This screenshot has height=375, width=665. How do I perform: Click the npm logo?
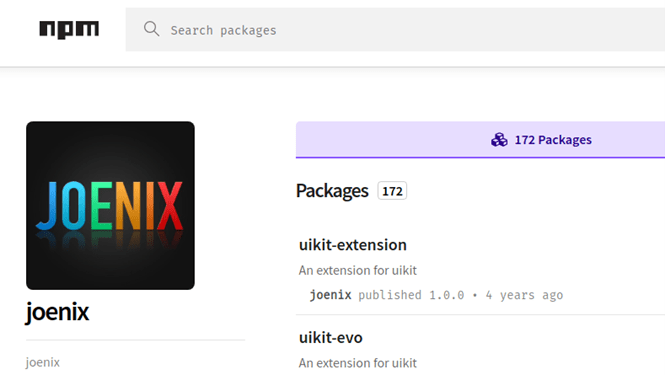69,30
